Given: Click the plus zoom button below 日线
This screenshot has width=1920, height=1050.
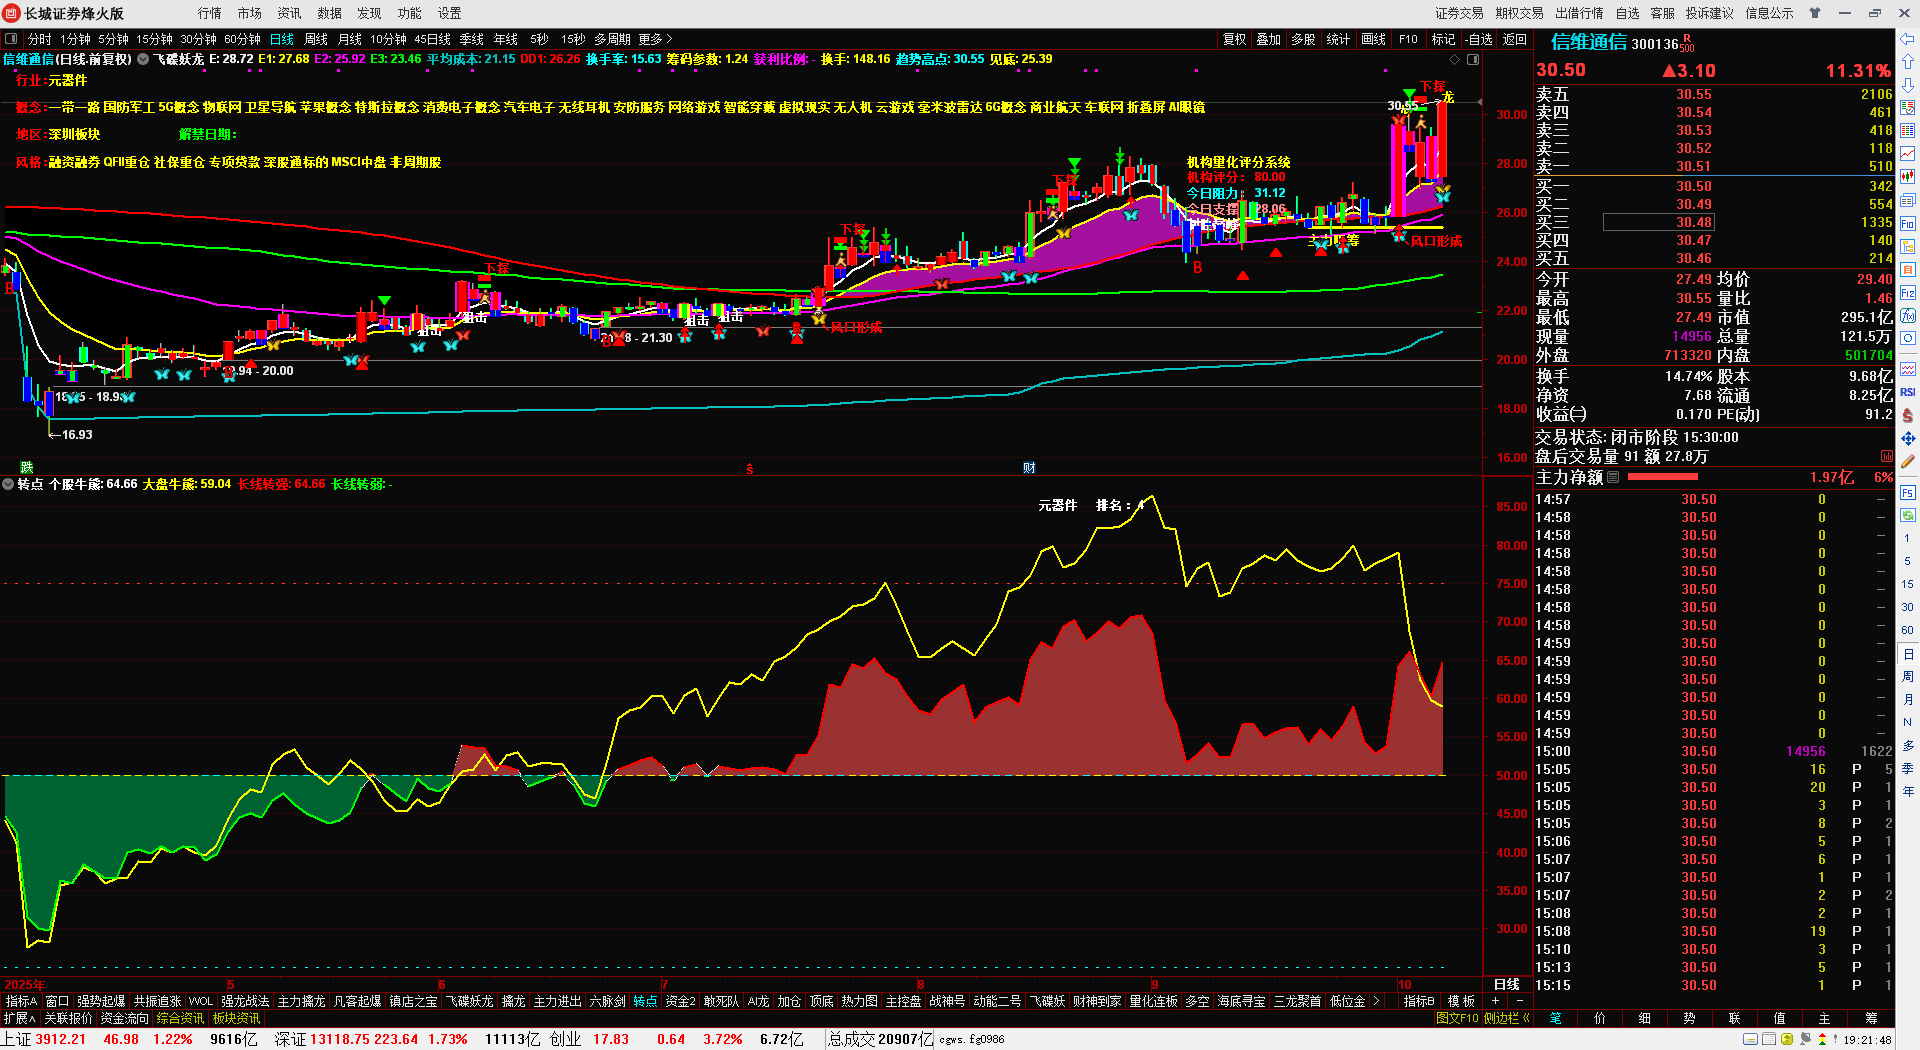Looking at the screenshot, I should tap(1496, 1001).
